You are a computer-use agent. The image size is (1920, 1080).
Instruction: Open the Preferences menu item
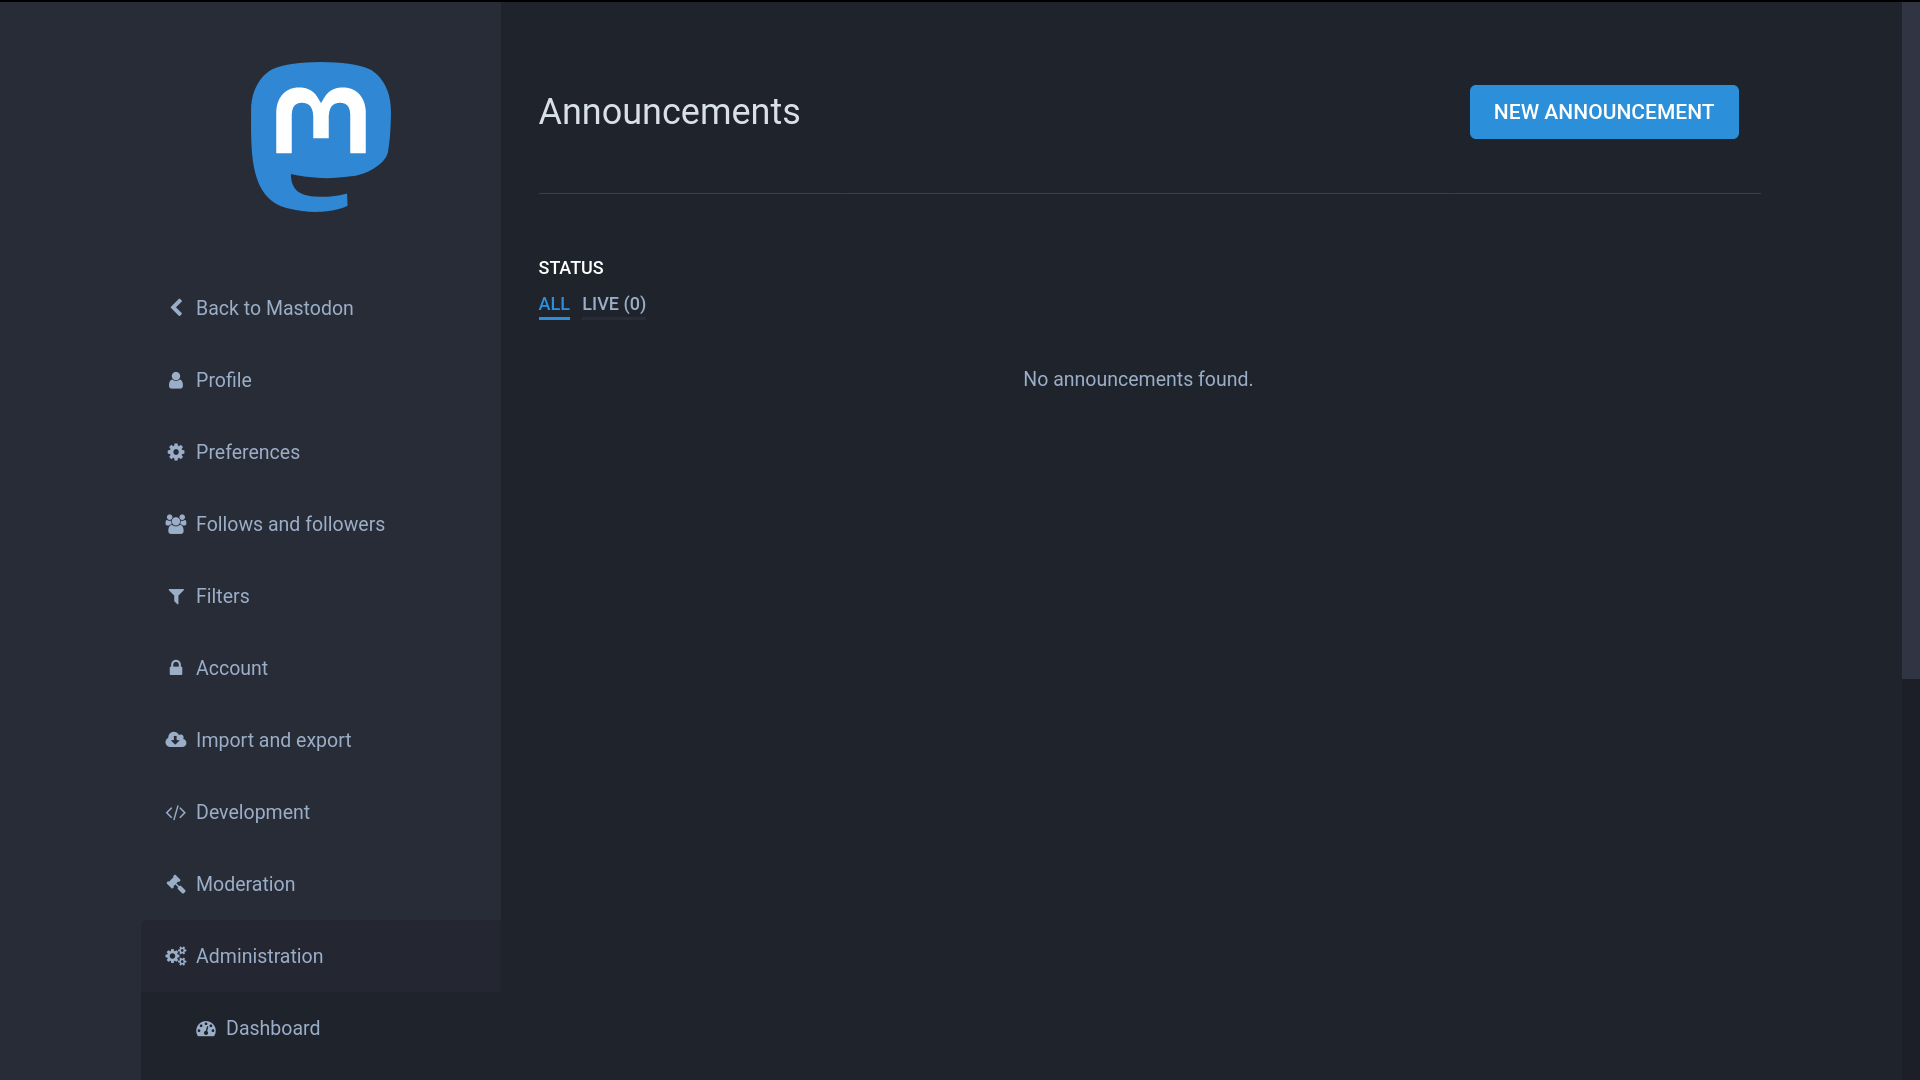coord(247,452)
